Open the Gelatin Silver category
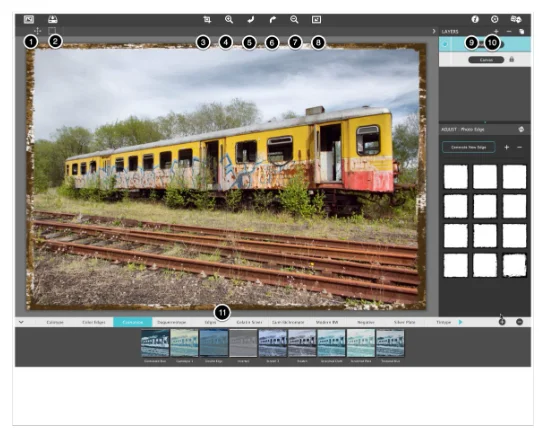 coord(249,322)
